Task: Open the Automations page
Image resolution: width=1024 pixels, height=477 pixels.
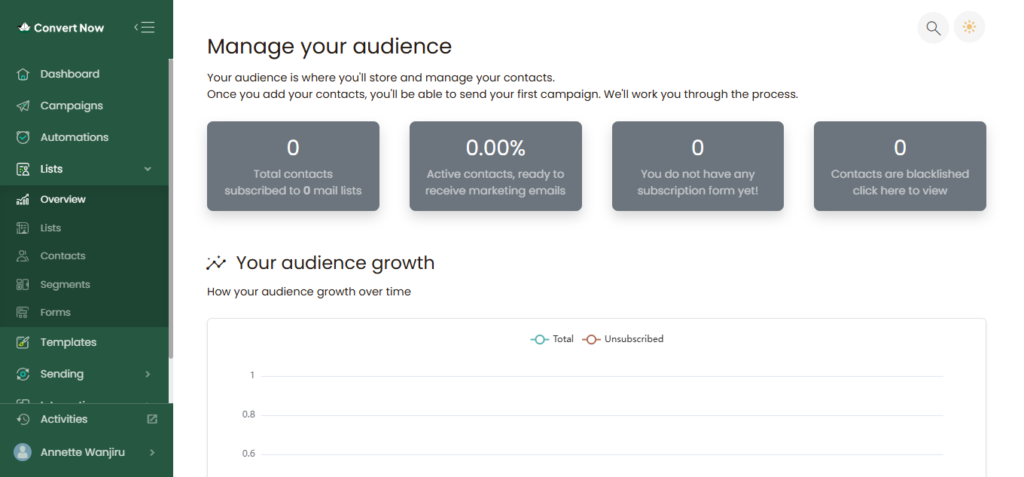Action: coord(74,137)
